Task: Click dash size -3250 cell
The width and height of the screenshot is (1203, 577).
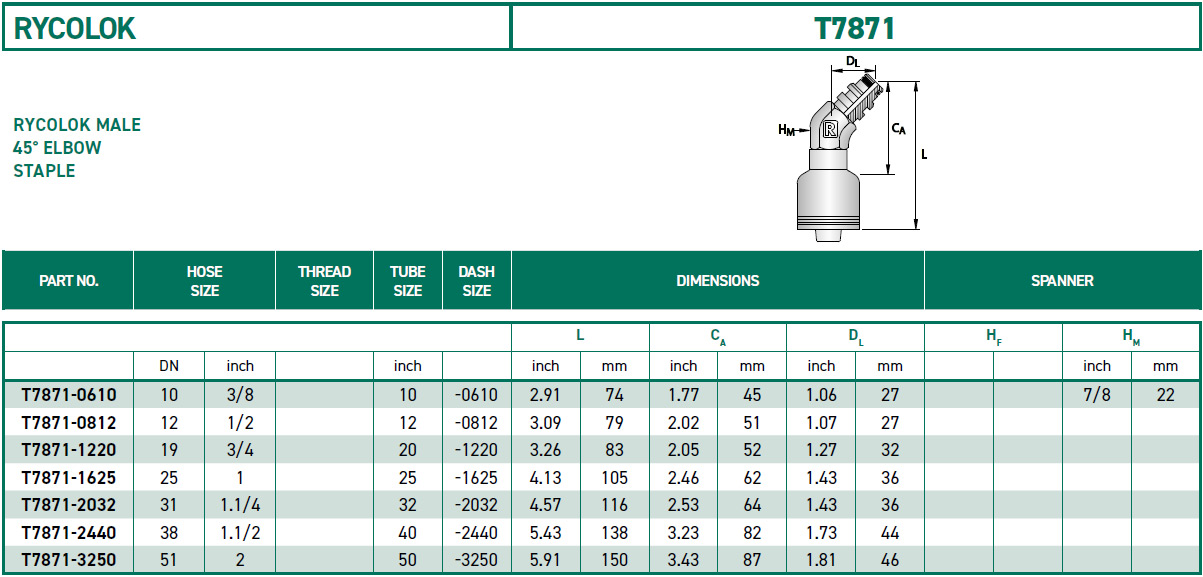Action: (x=476, y=560)
